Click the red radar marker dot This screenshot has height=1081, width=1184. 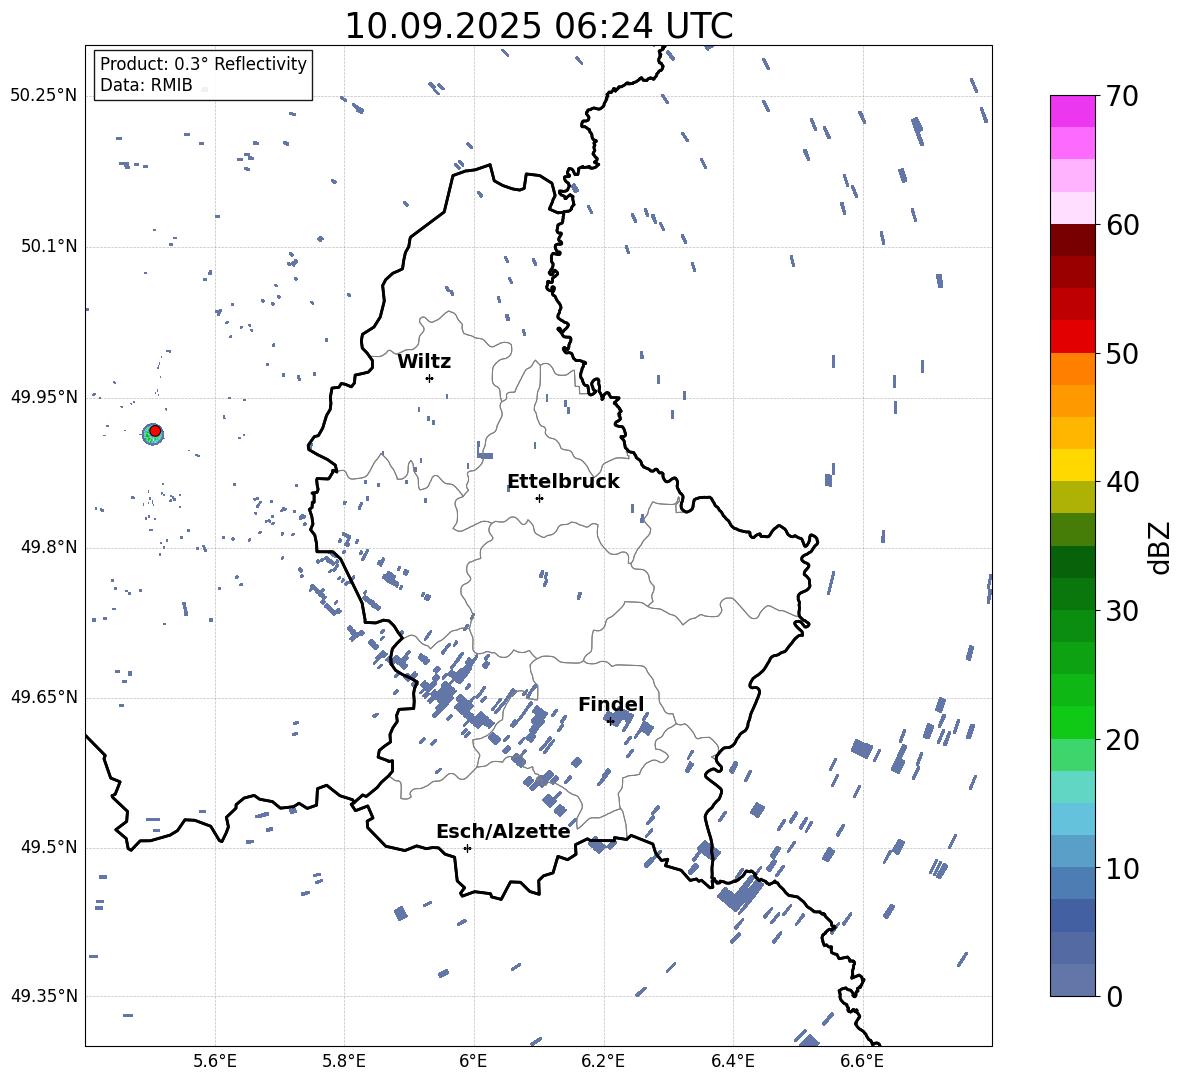[x=155, y=431]
